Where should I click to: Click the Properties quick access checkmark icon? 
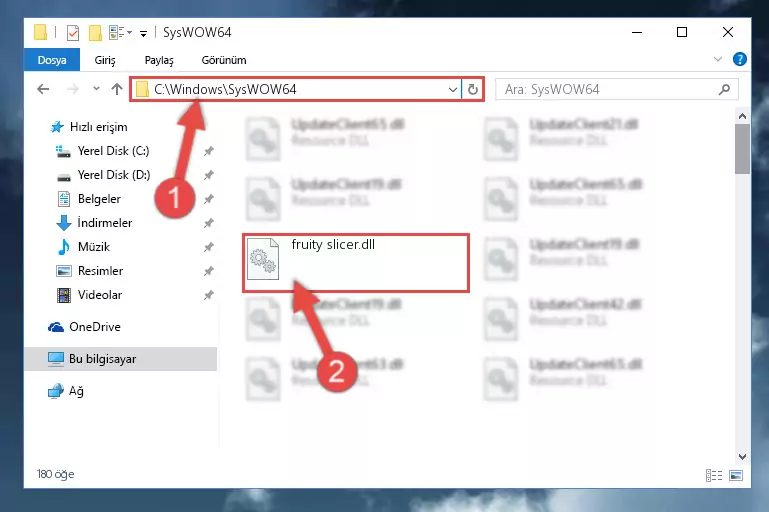pyautogui.click(x=73, y=33)
